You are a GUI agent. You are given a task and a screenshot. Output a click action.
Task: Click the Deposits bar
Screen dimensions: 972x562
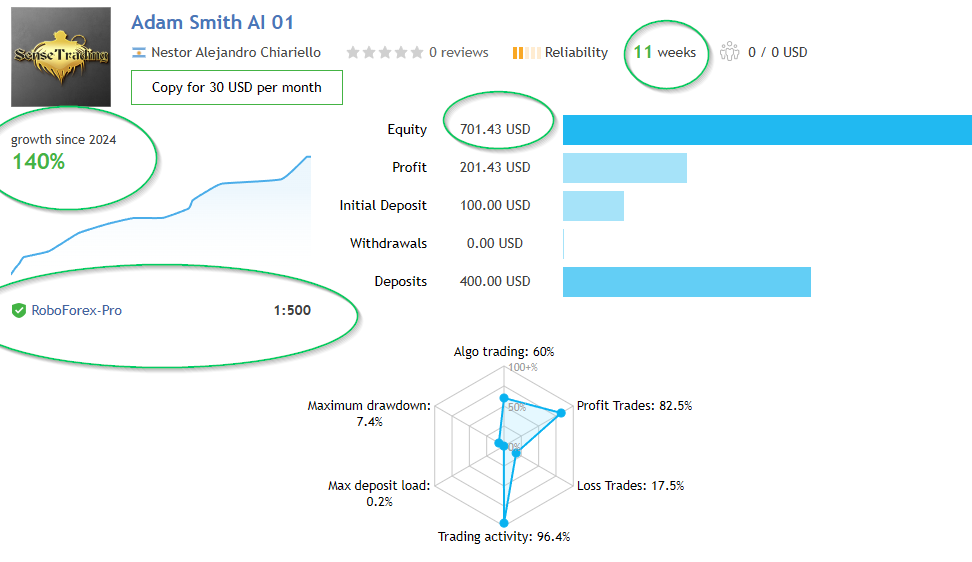click(x=687, y=281)
